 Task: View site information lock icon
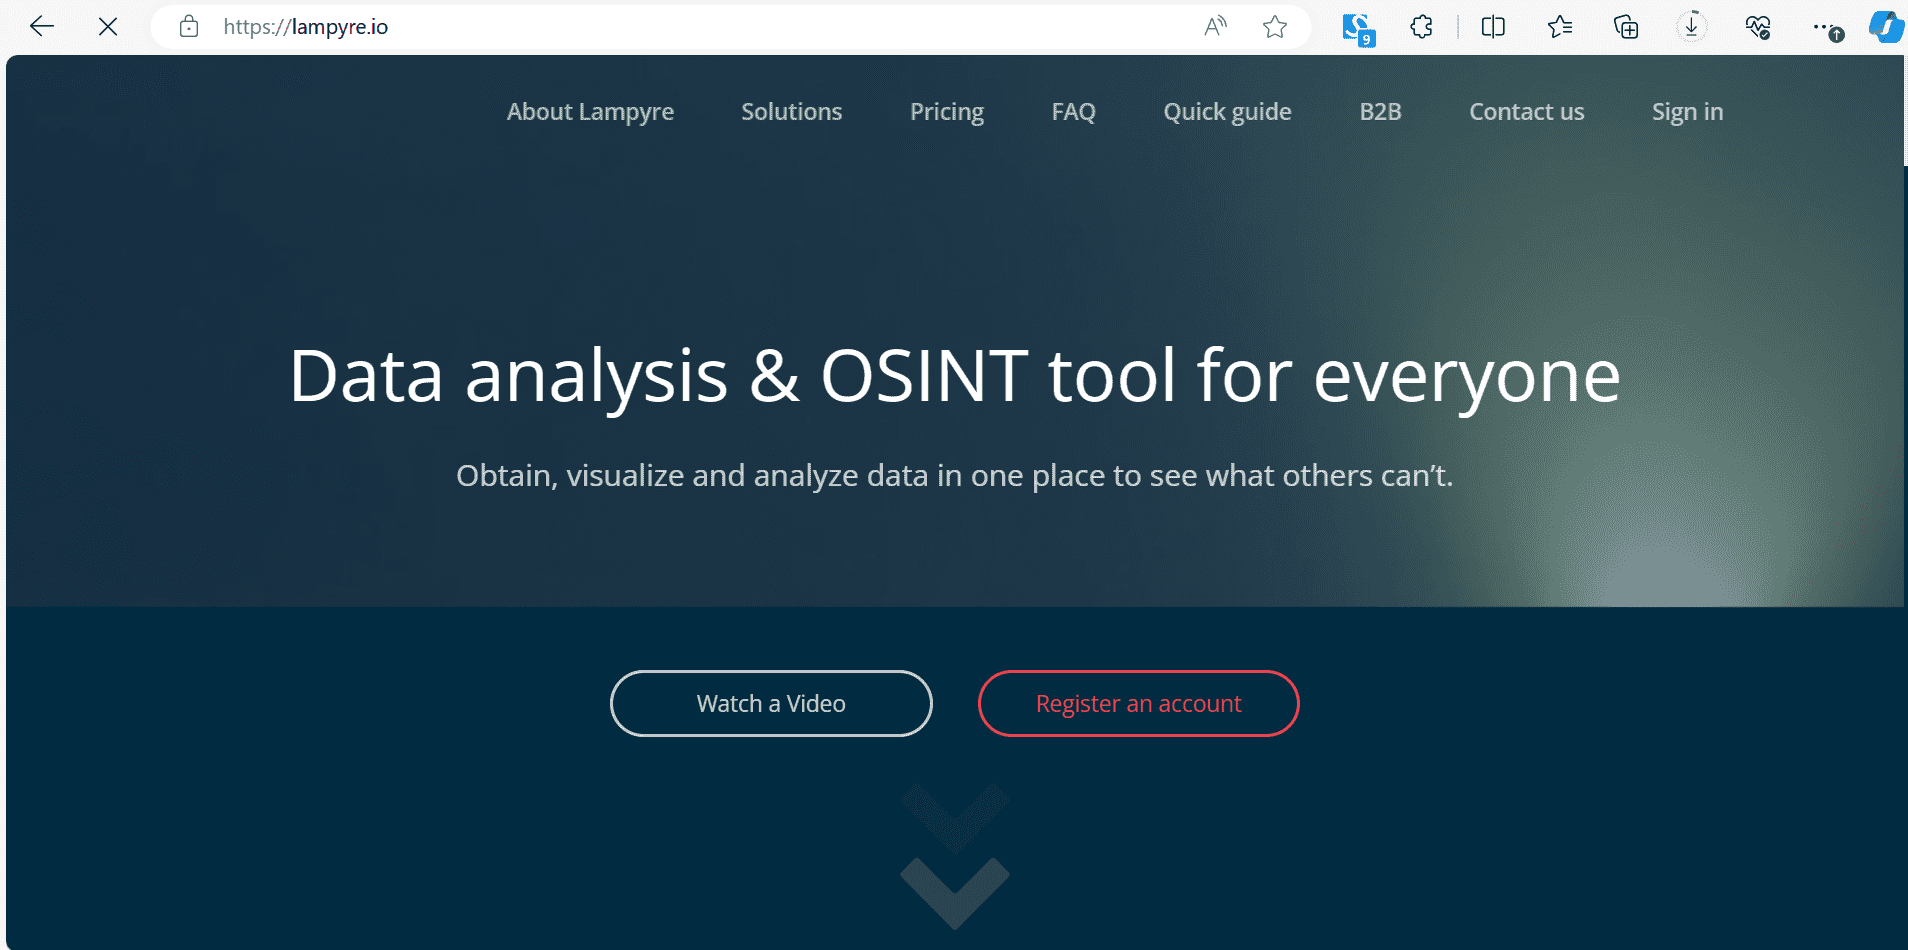click(x=189, y=27)
